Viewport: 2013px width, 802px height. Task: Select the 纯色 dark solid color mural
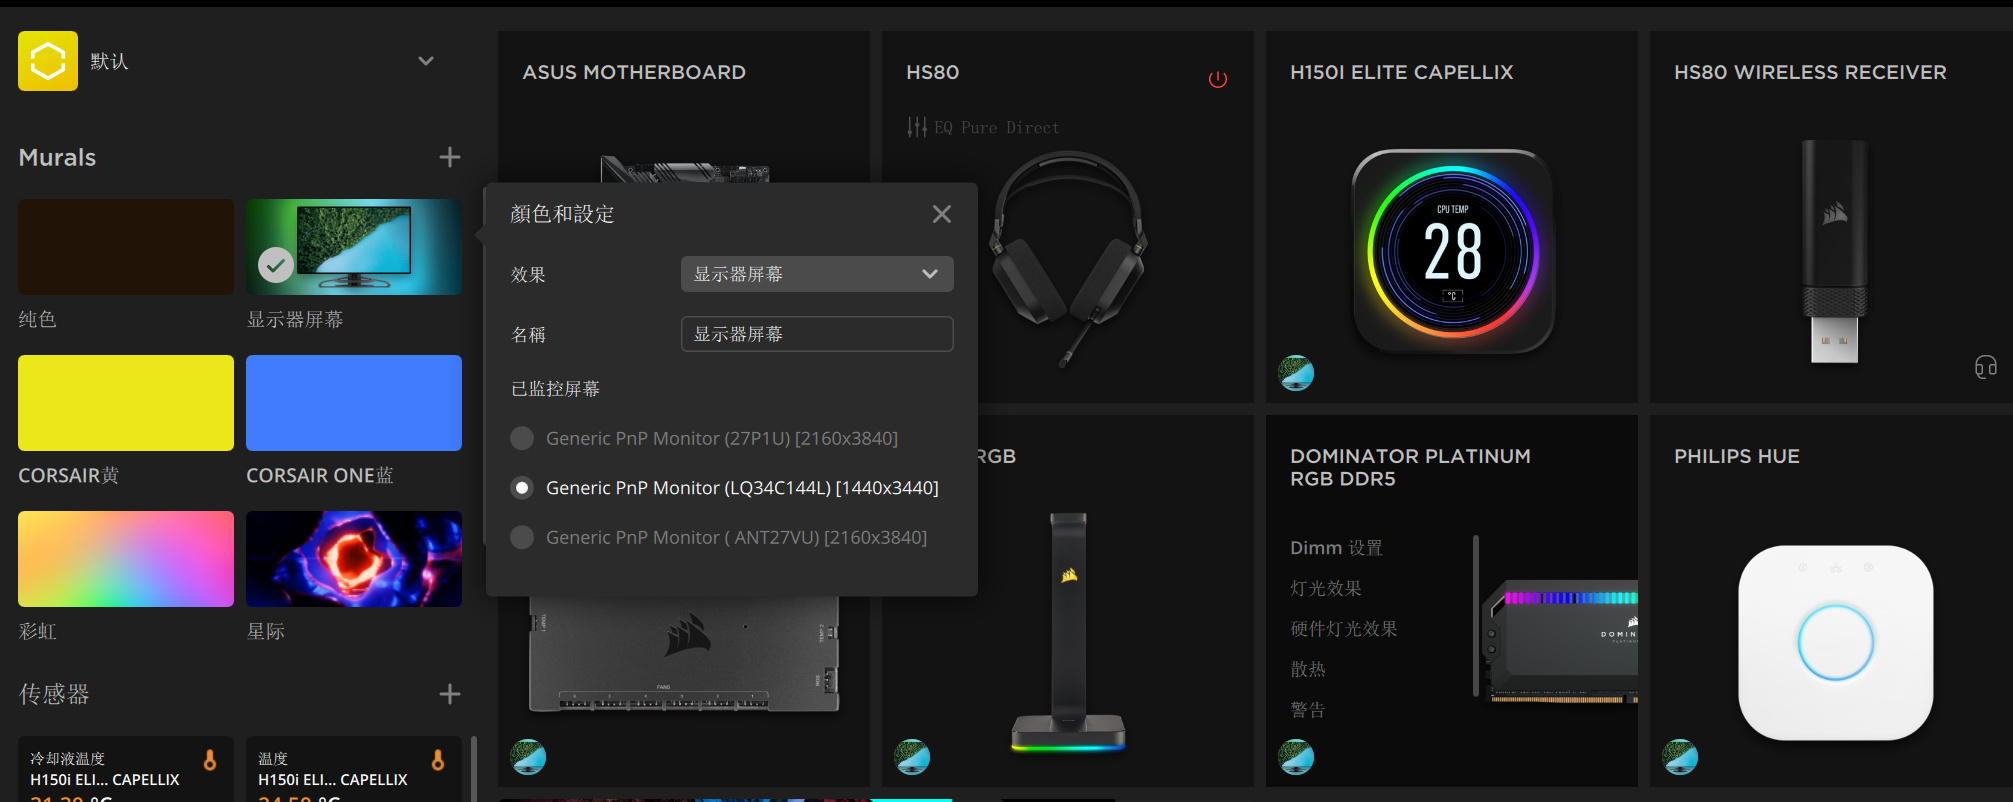coord(126,247)
